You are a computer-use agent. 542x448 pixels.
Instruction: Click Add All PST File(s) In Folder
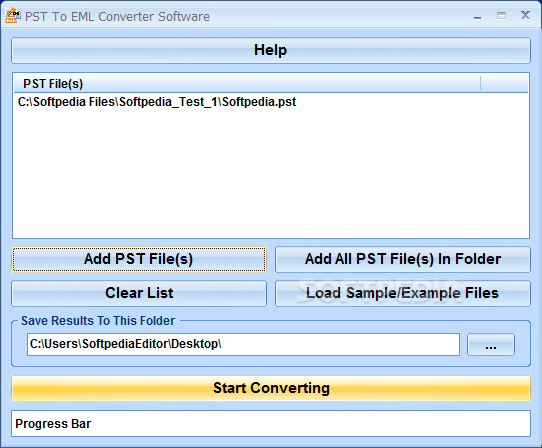[403, 259]
